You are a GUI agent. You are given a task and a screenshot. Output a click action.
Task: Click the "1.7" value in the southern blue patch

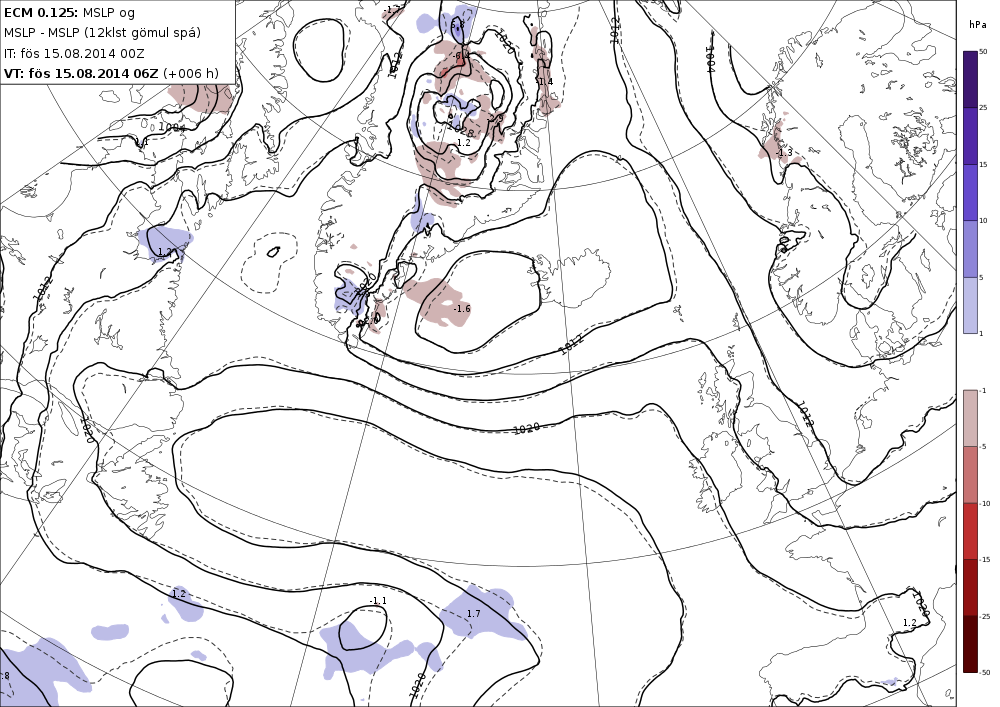[x=473, y=613]
